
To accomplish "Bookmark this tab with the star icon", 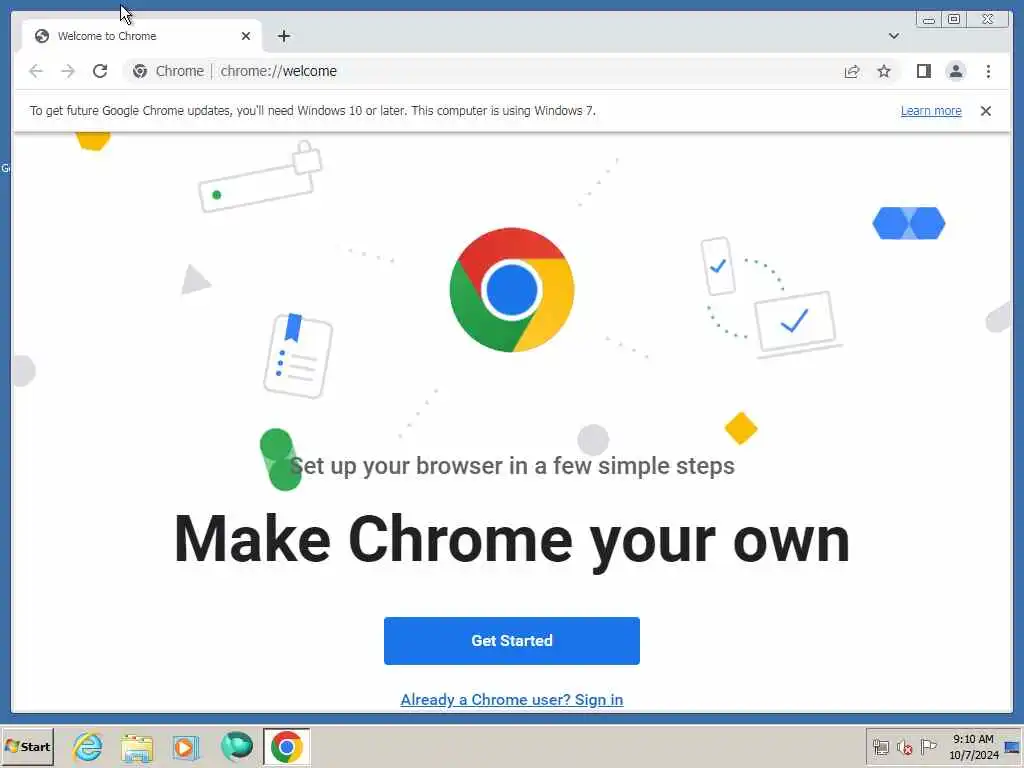I will (x=884, y=71).
